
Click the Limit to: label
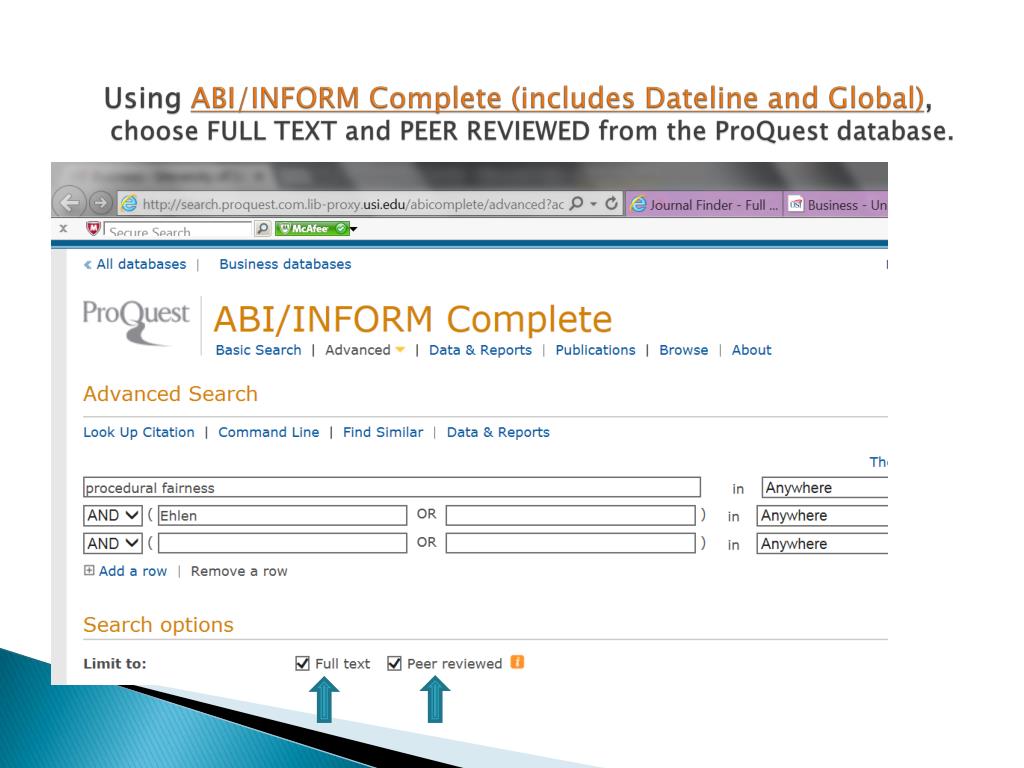115,664
